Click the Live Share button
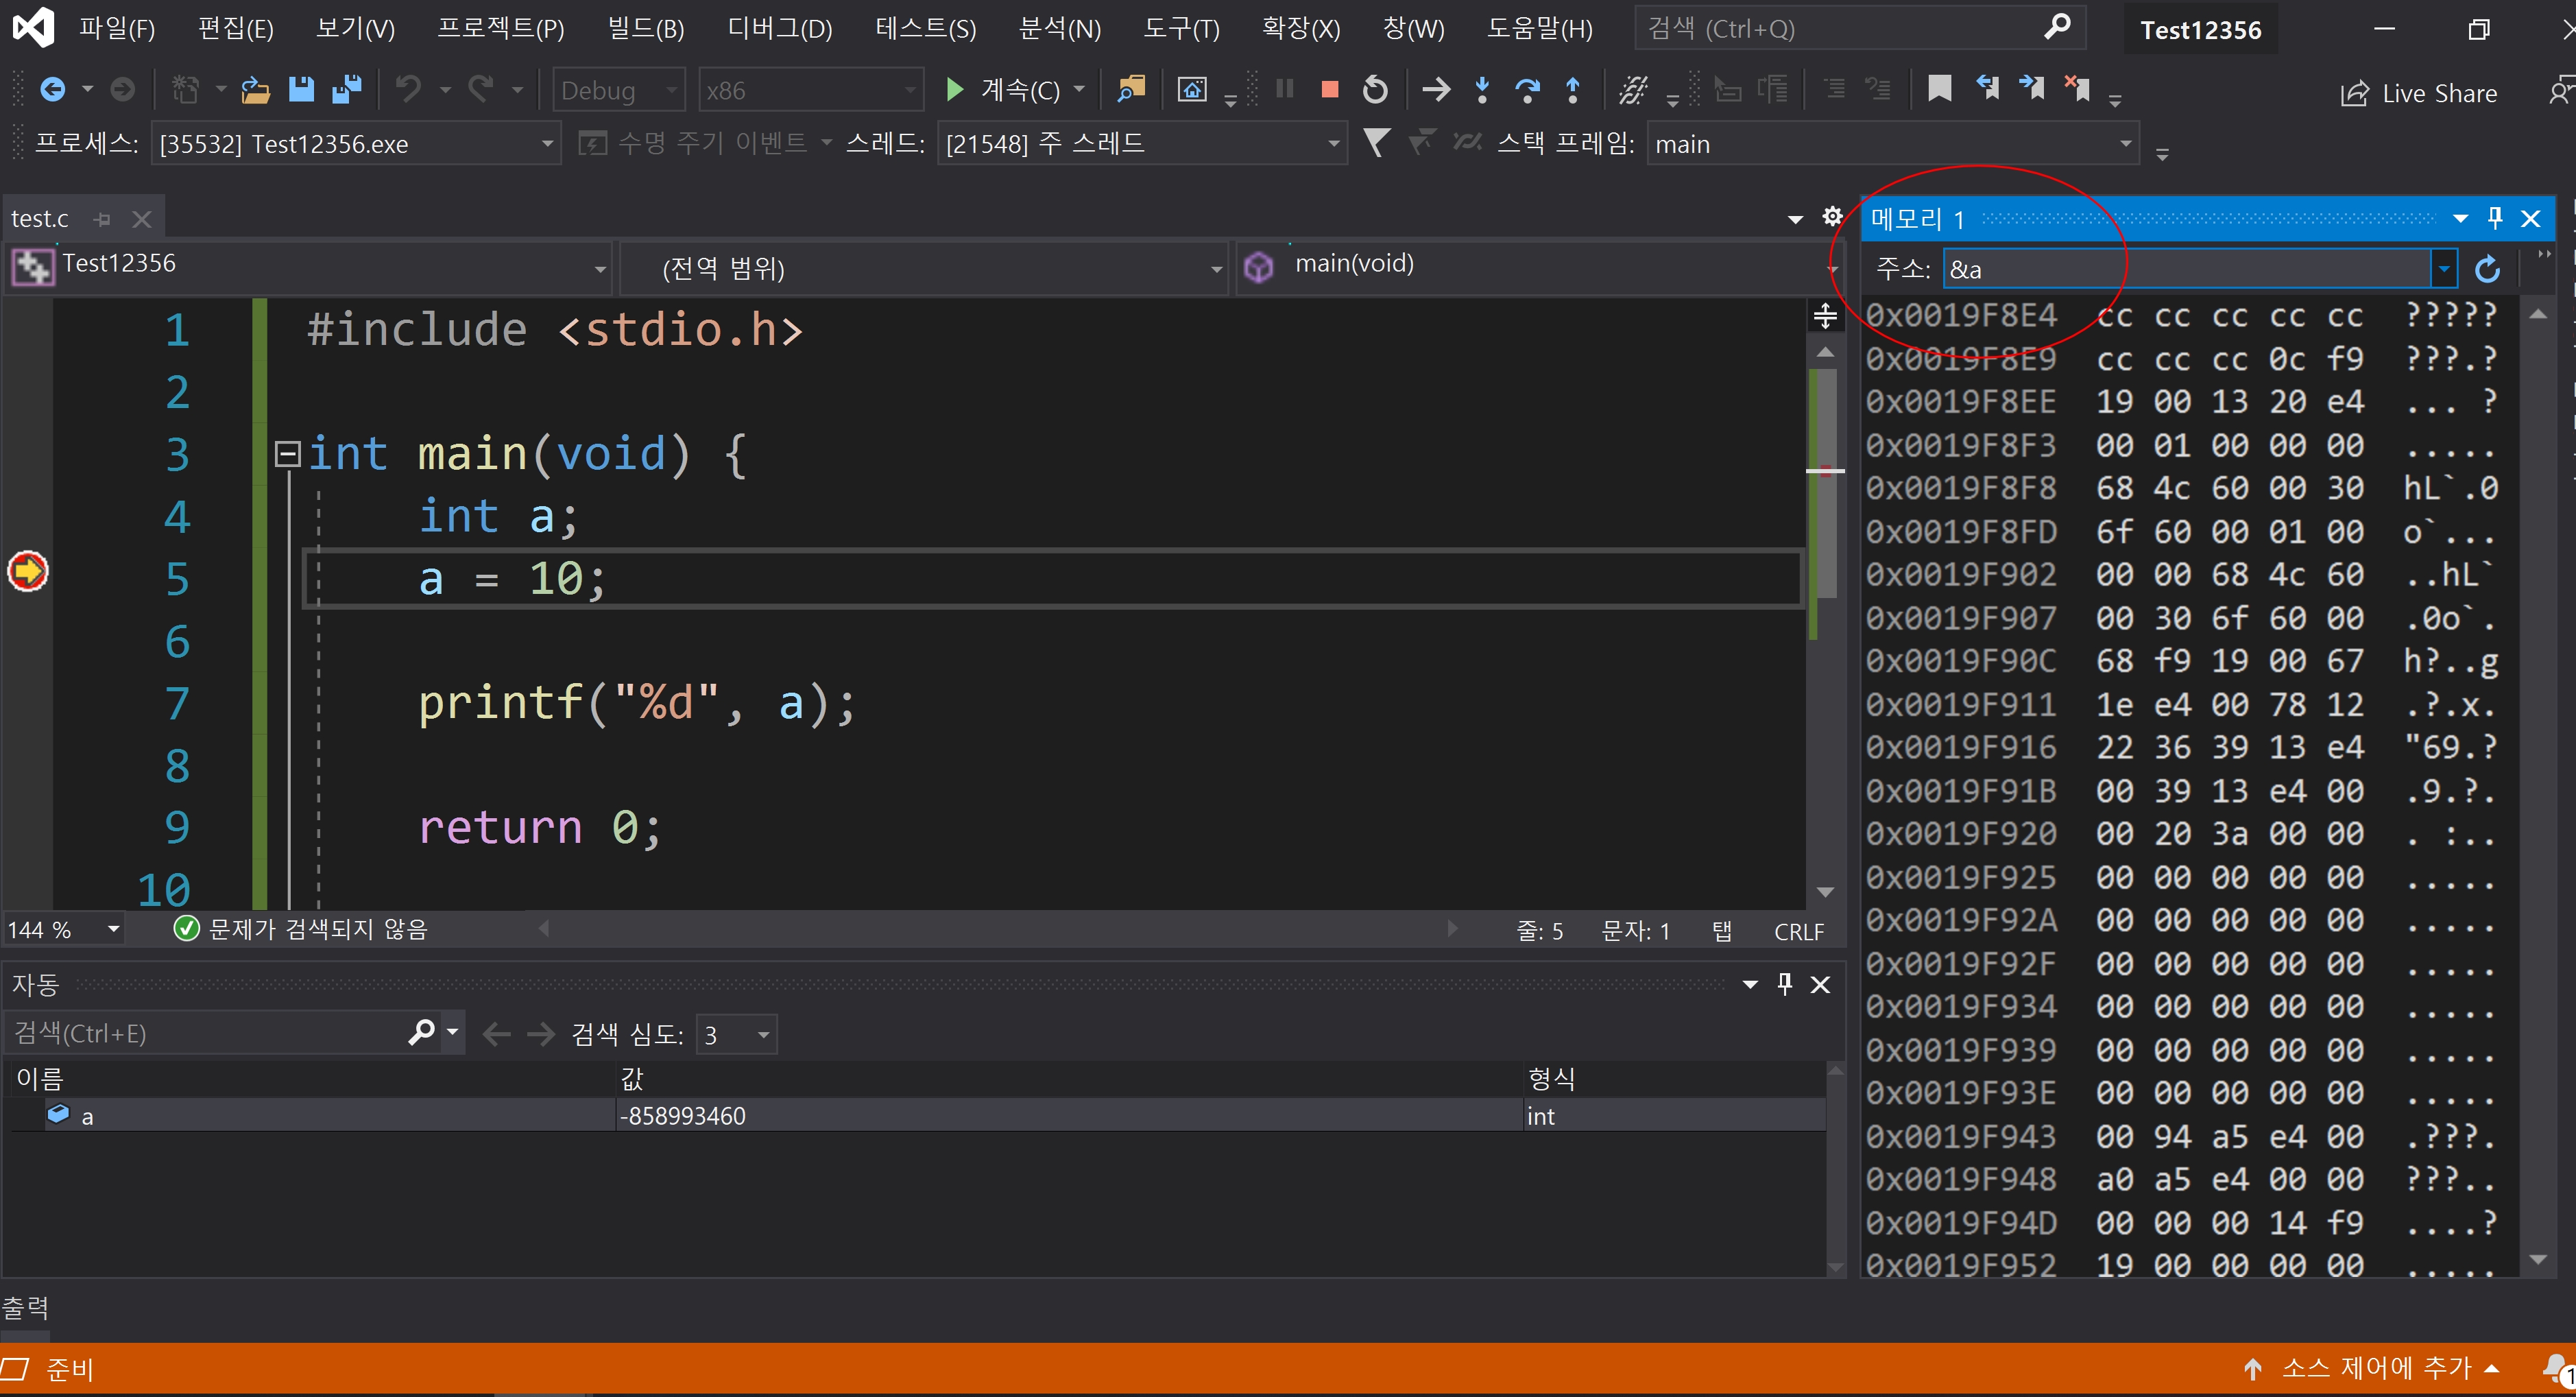 2420,93
